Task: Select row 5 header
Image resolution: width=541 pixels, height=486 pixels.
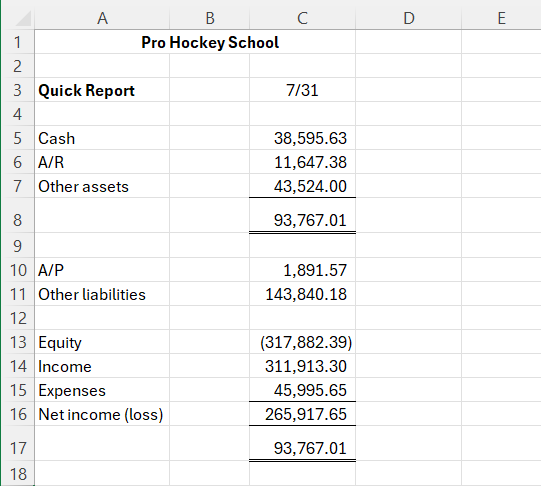Action: [18, 138]
